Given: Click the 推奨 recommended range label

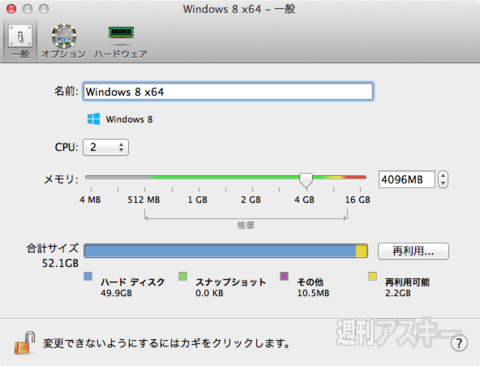Looking at the screenshot, I should point(246,225).
